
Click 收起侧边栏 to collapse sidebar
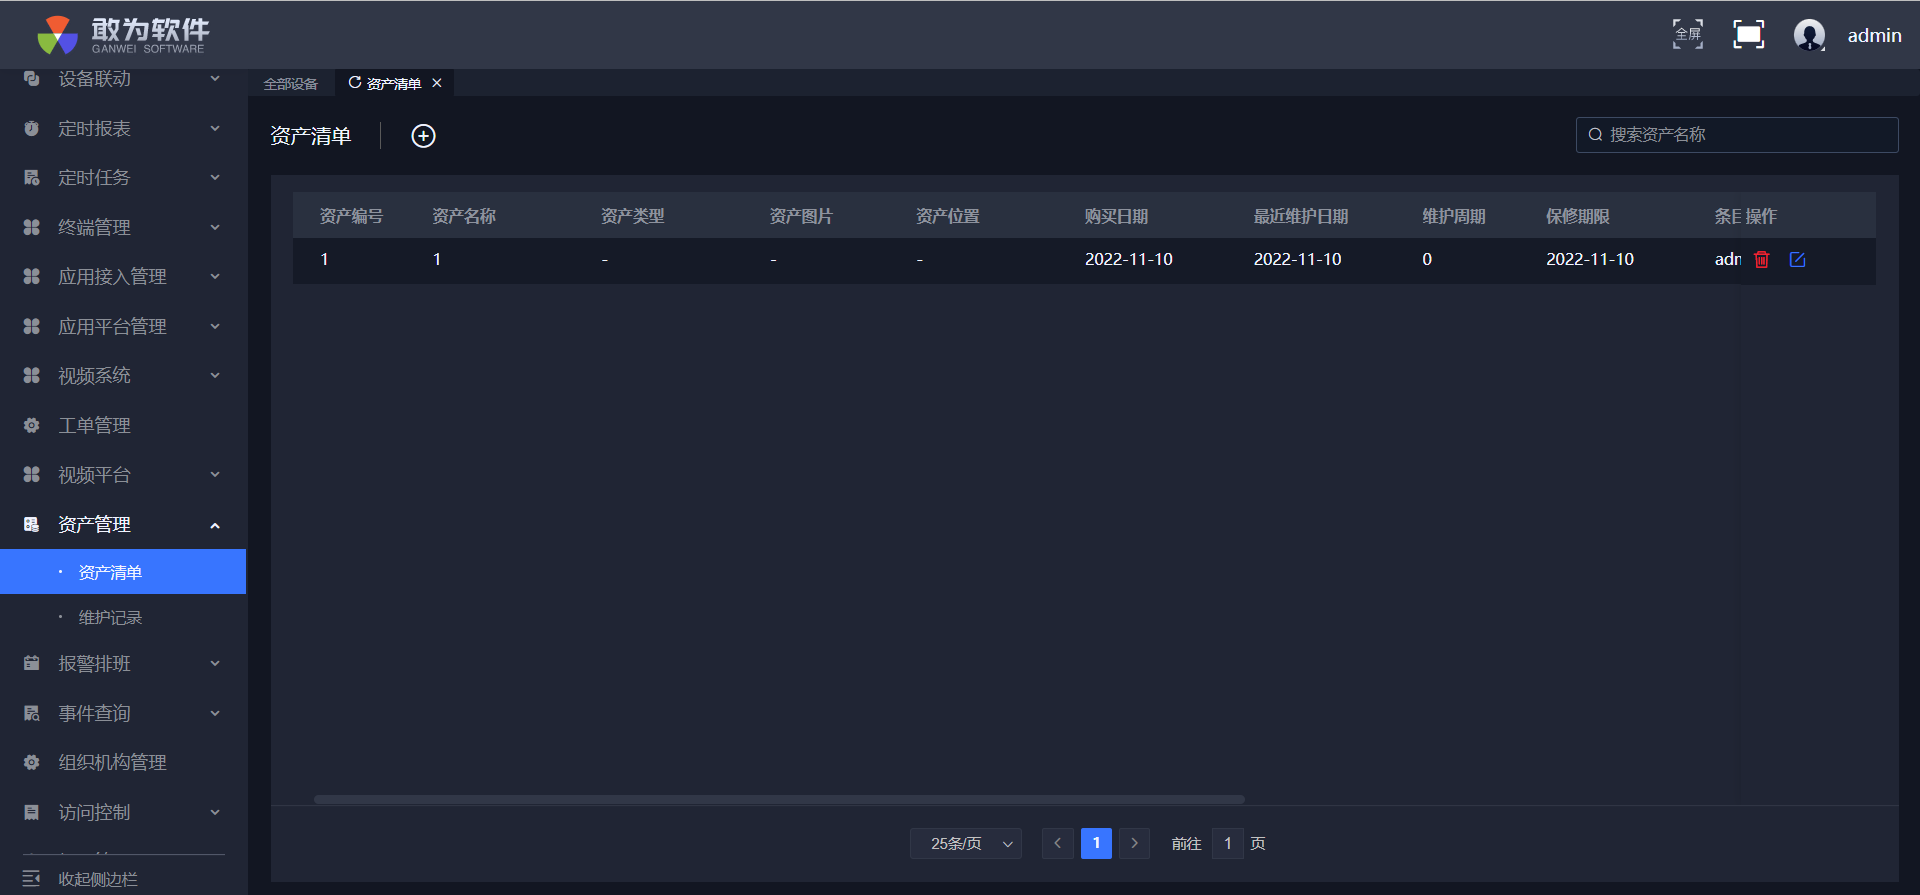pyautogui.click(x=98, y=879)
